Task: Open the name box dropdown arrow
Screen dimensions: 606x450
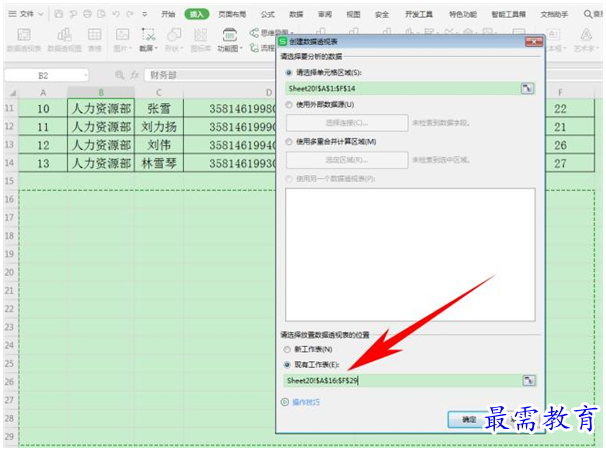Action: pyautogui.click(x=85, y=75)
